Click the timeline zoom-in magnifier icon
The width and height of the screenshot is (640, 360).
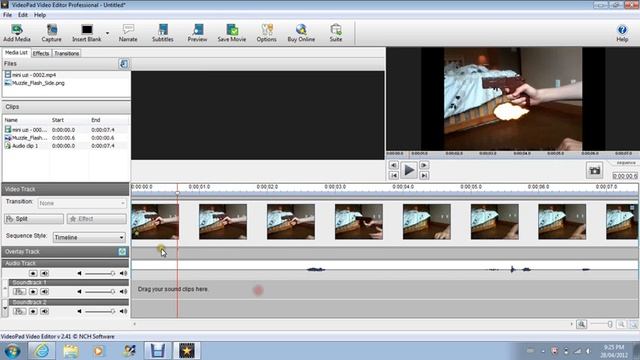coord(581,324)
